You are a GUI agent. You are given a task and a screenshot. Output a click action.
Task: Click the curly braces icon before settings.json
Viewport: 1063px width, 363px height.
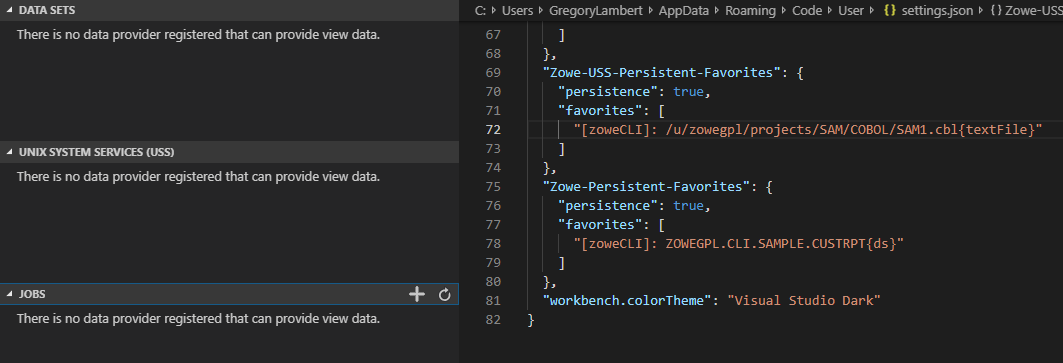(x=890, y=10)
